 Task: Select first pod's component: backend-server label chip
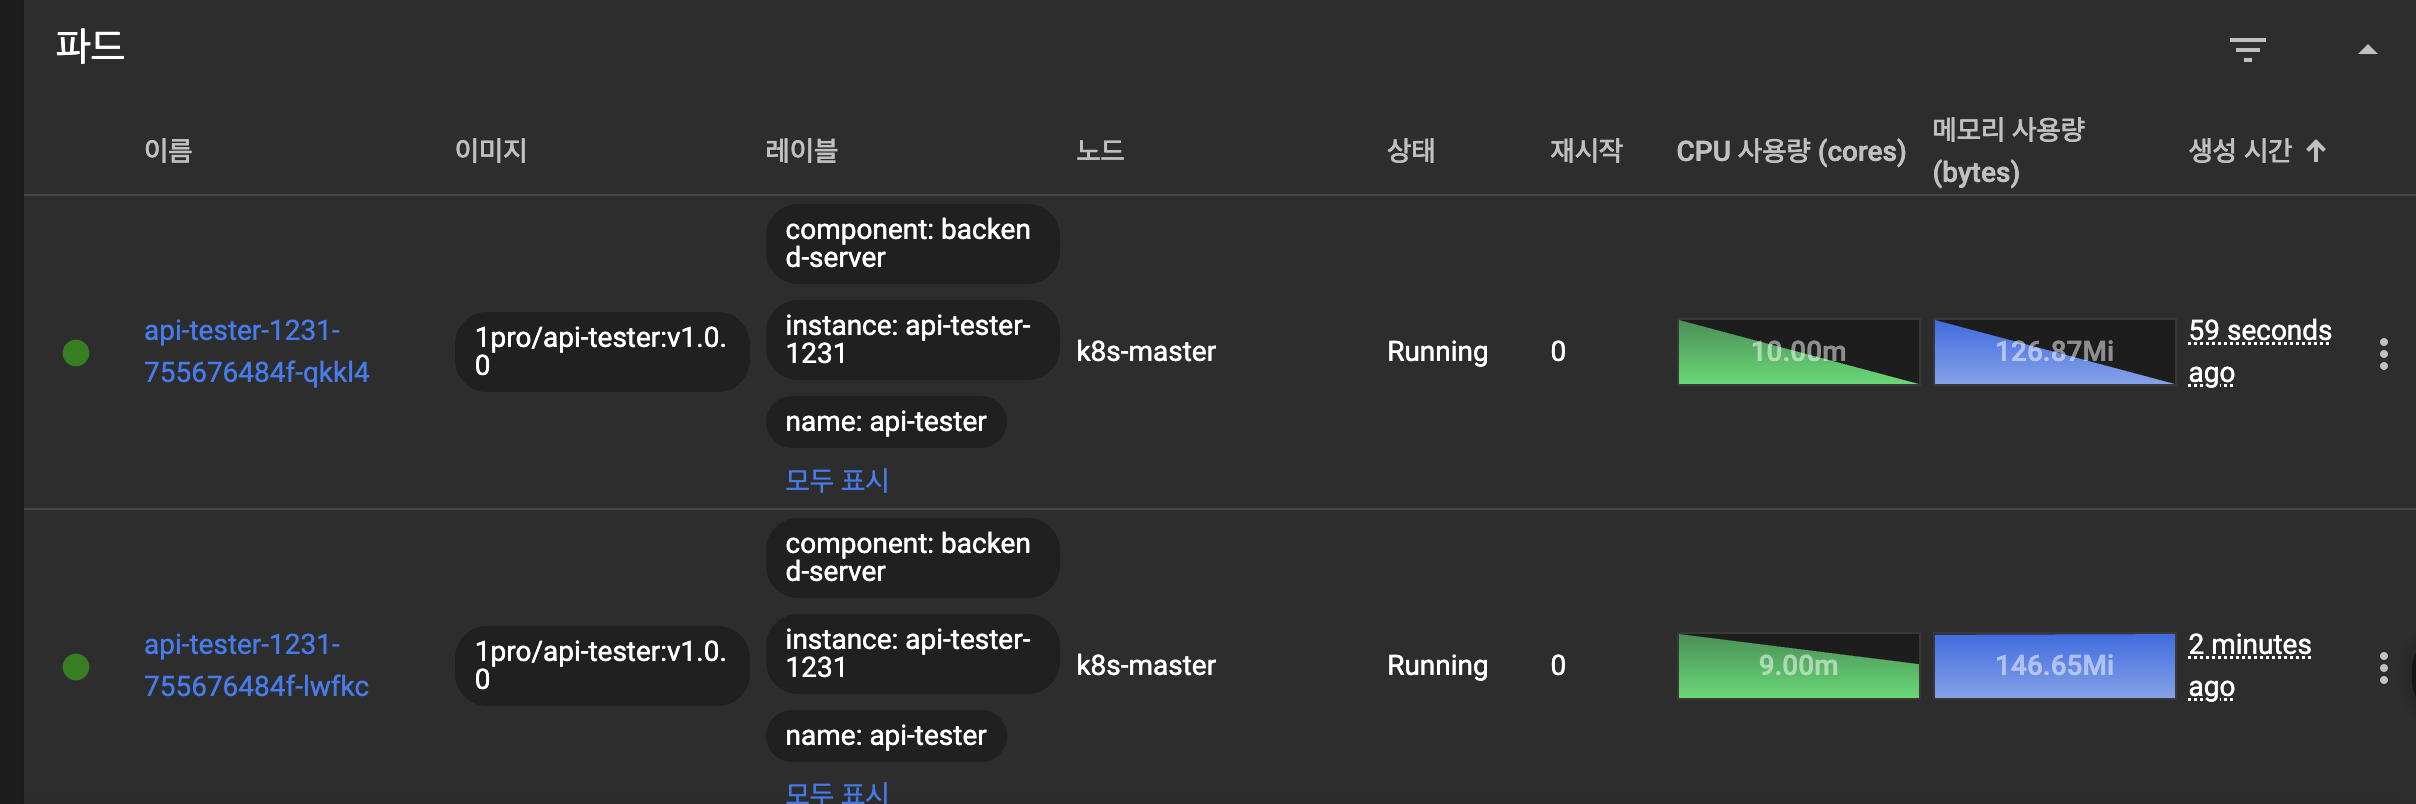coord(912,244)
